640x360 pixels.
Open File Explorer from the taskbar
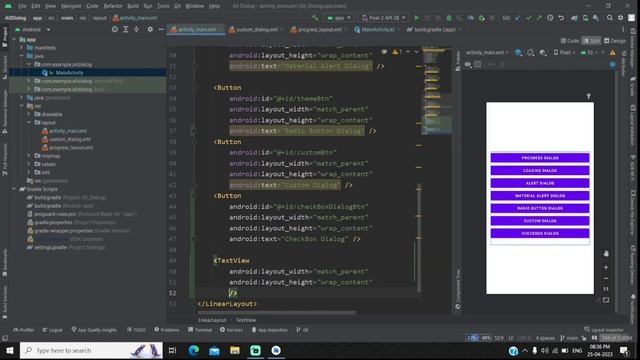(235, 350)
